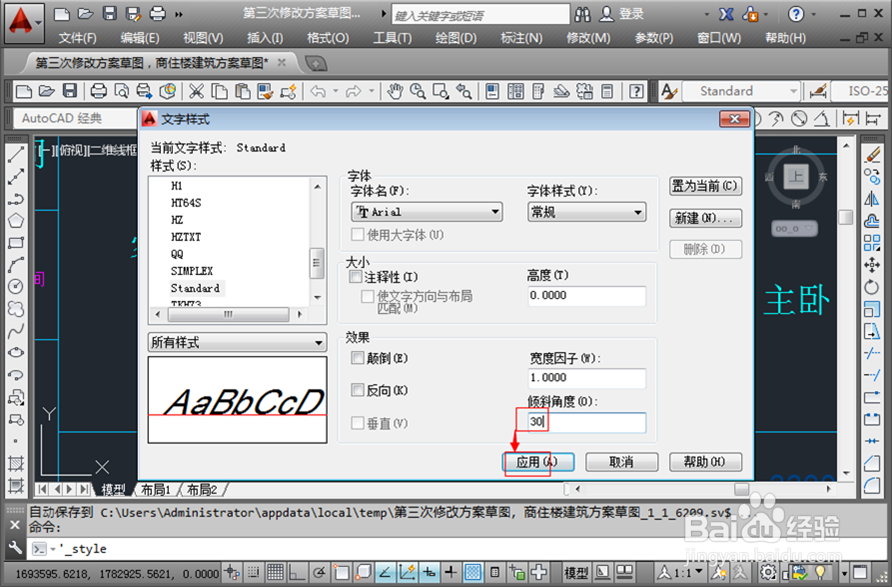Click the 取消 cancel button
Viewport: 892px width, 587px height.
point(622,462)
